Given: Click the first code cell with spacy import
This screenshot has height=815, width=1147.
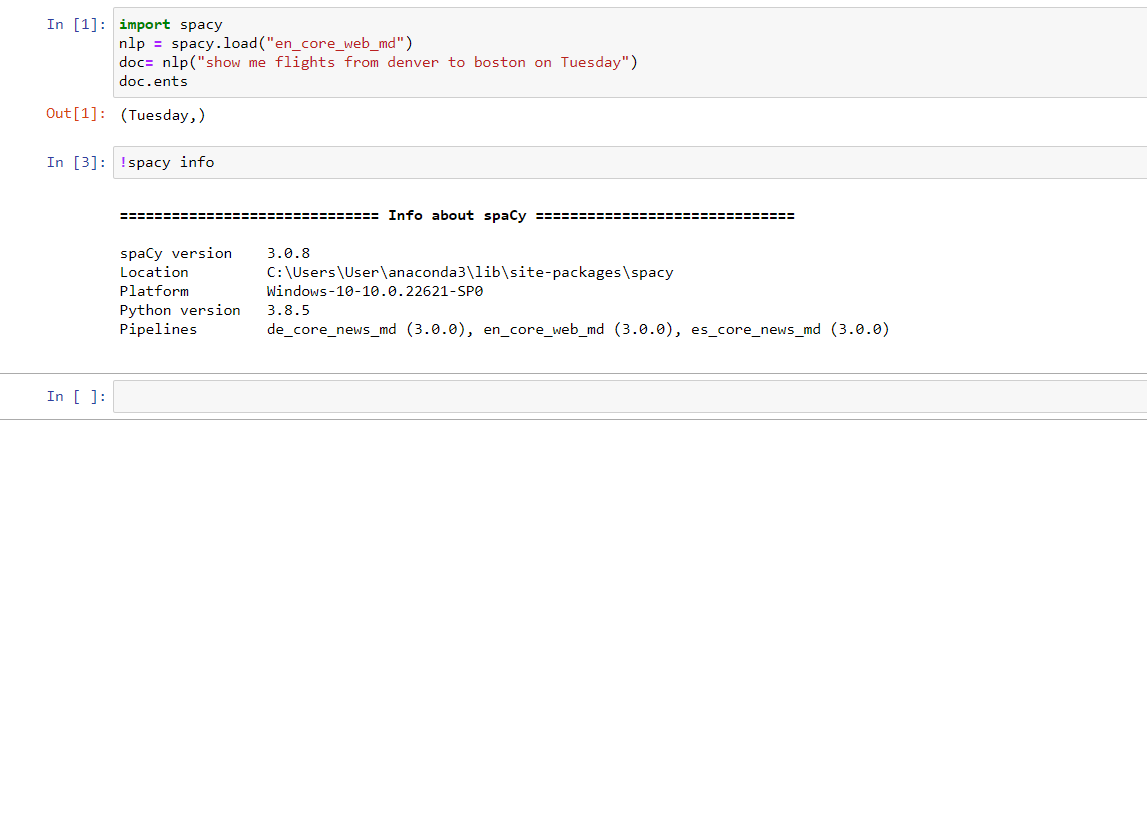Looking at the screenshot, I should 630,53.
